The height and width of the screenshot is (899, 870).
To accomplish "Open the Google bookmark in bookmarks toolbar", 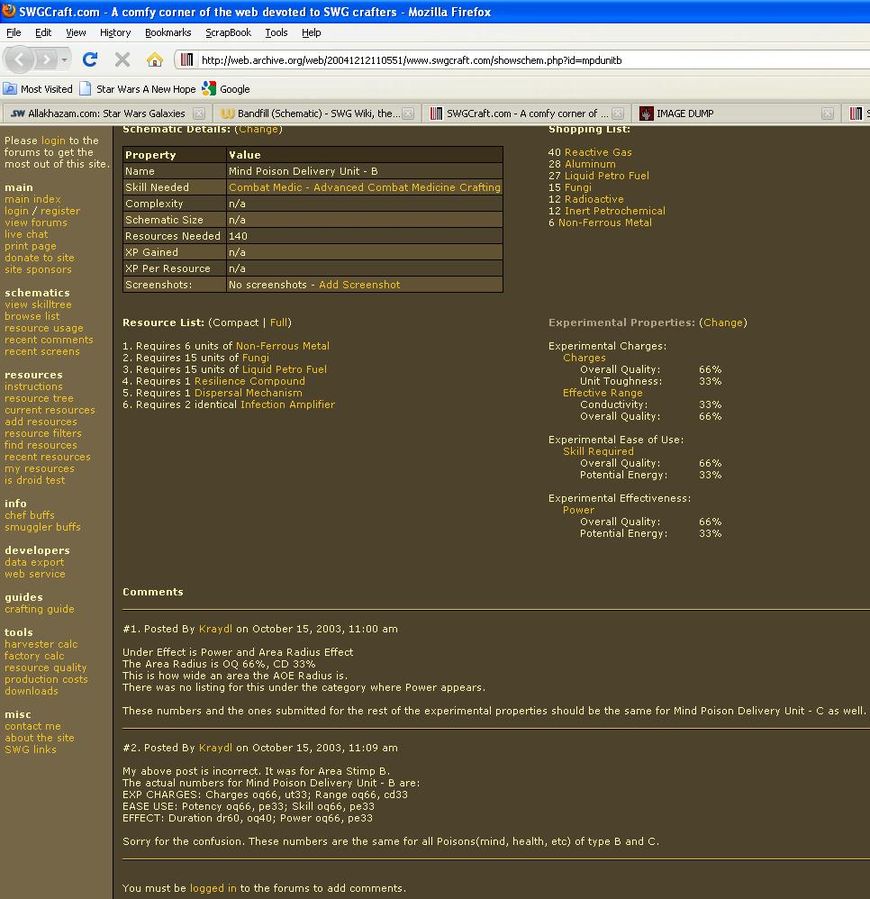I will tap(227, 89).
